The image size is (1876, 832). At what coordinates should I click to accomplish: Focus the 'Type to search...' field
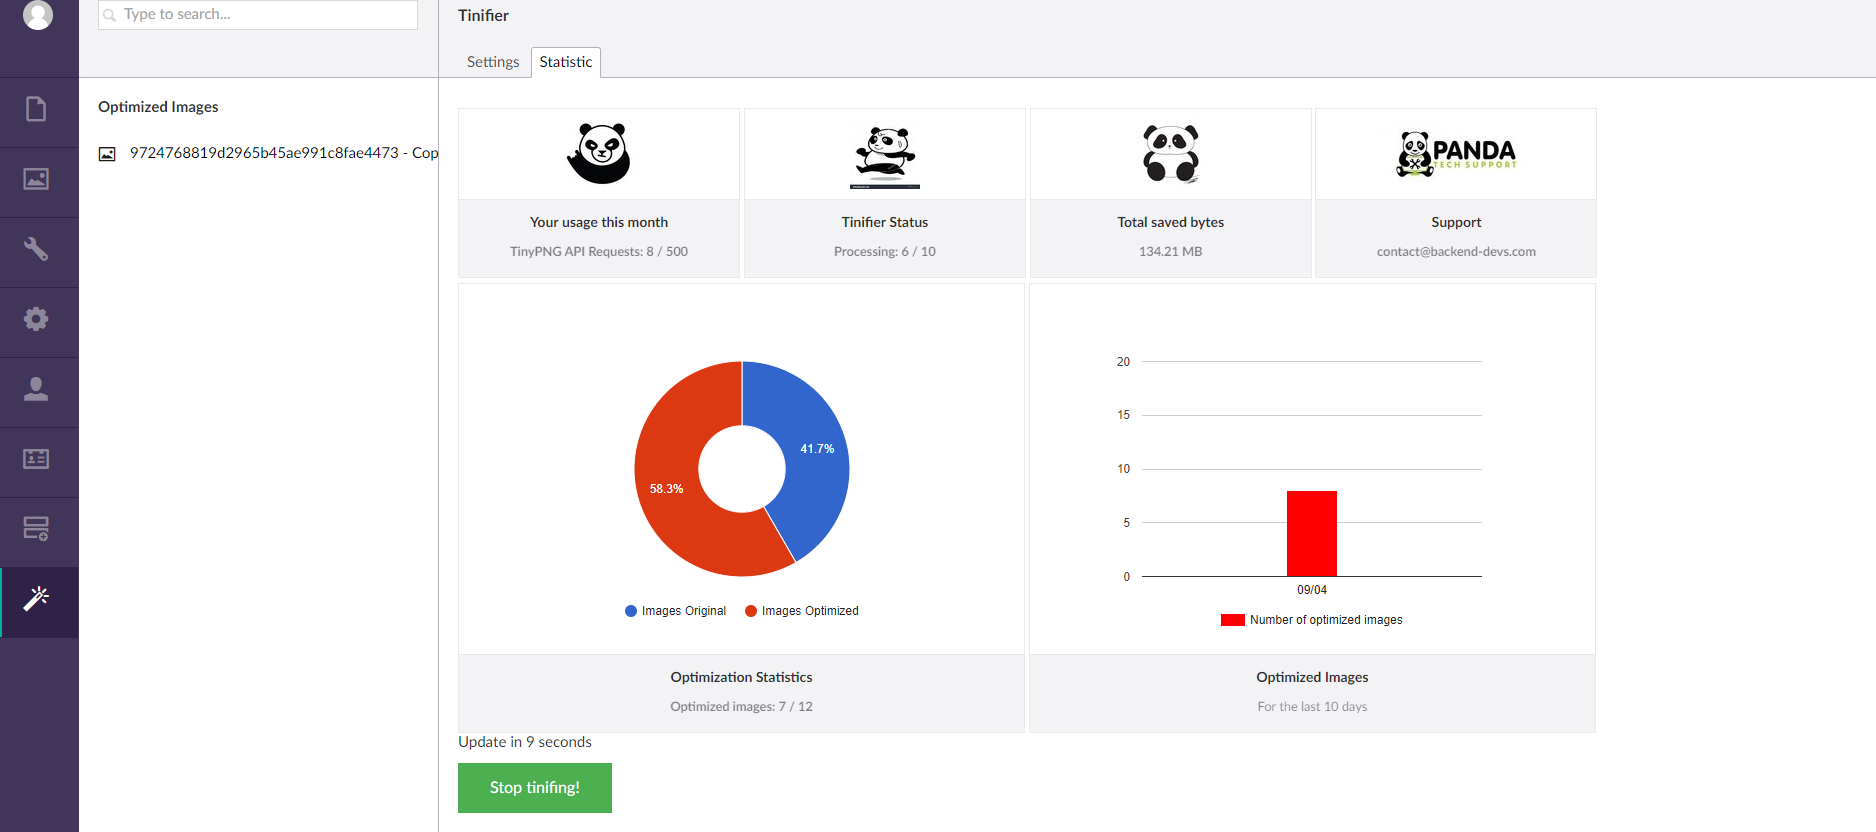265,15
